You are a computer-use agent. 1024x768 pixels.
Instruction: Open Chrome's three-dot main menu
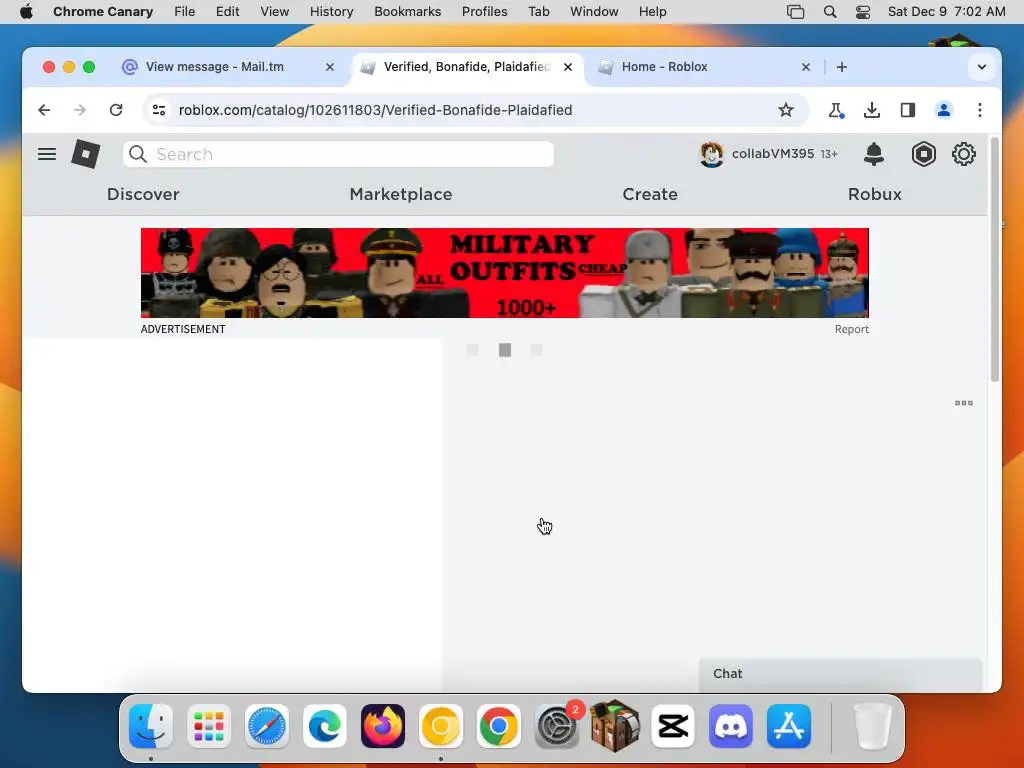click(980, 110)
